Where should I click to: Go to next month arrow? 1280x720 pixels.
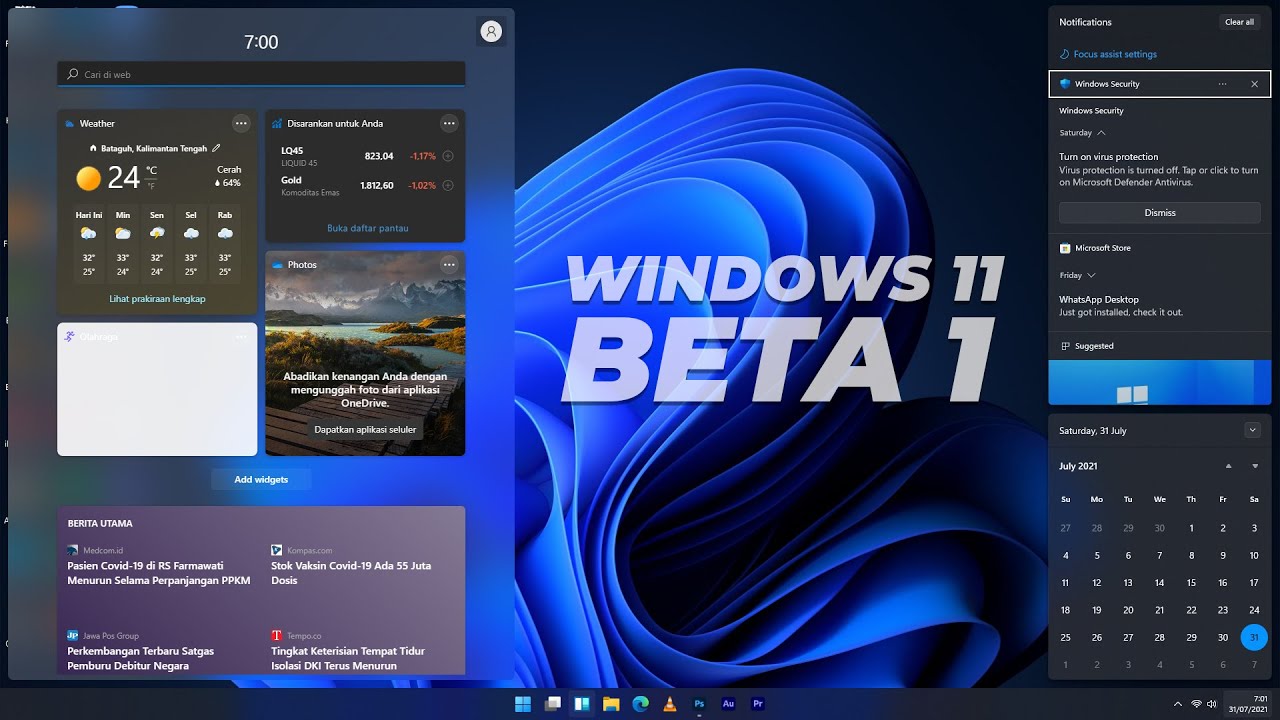point(1255,466)
